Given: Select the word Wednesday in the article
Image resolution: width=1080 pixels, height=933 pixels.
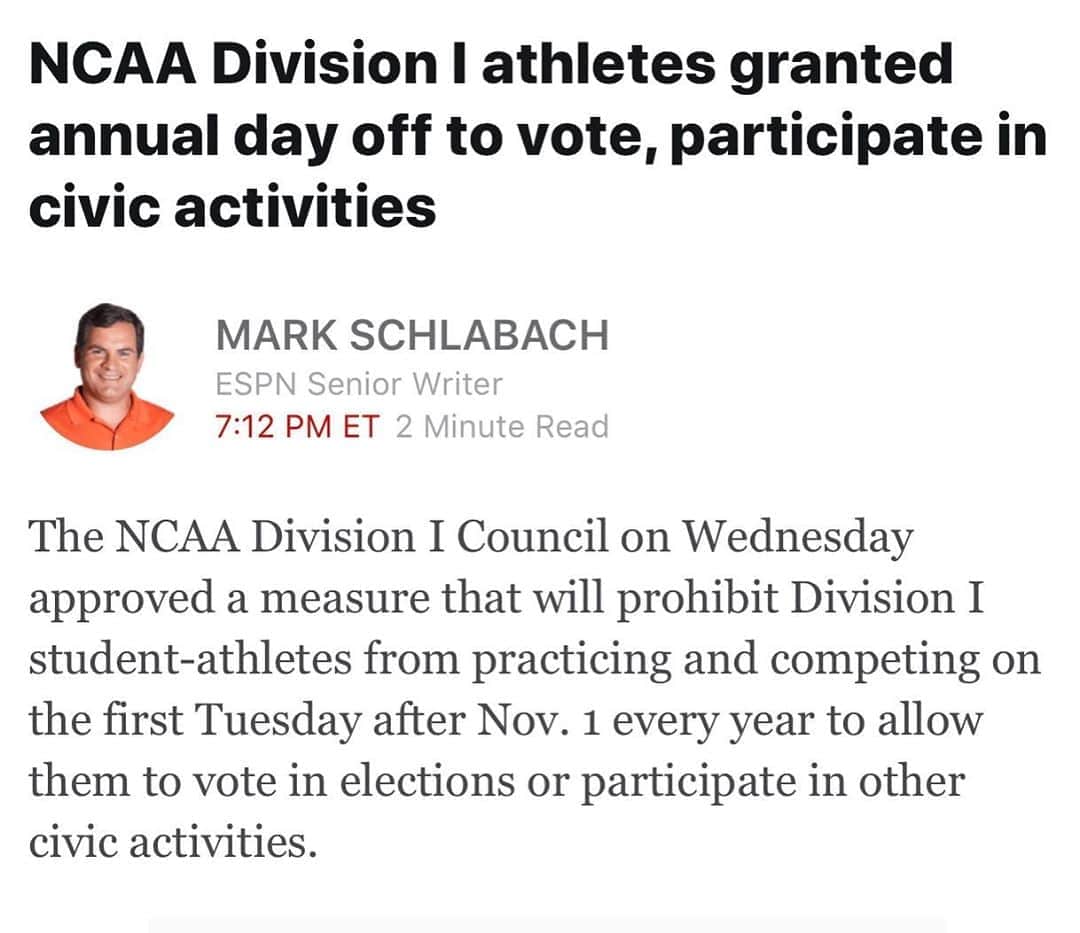Looking at the screenshot, I should [x=798, y=538].
